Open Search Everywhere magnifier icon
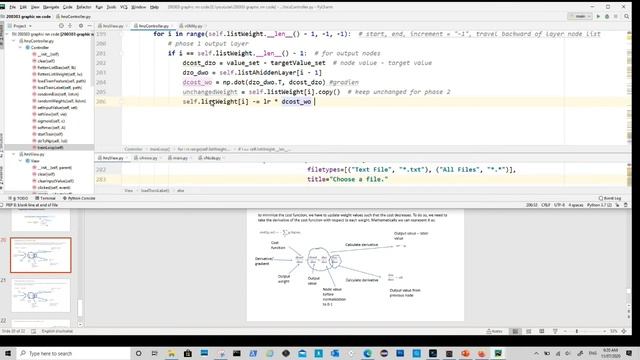 [x=627, y=16]
